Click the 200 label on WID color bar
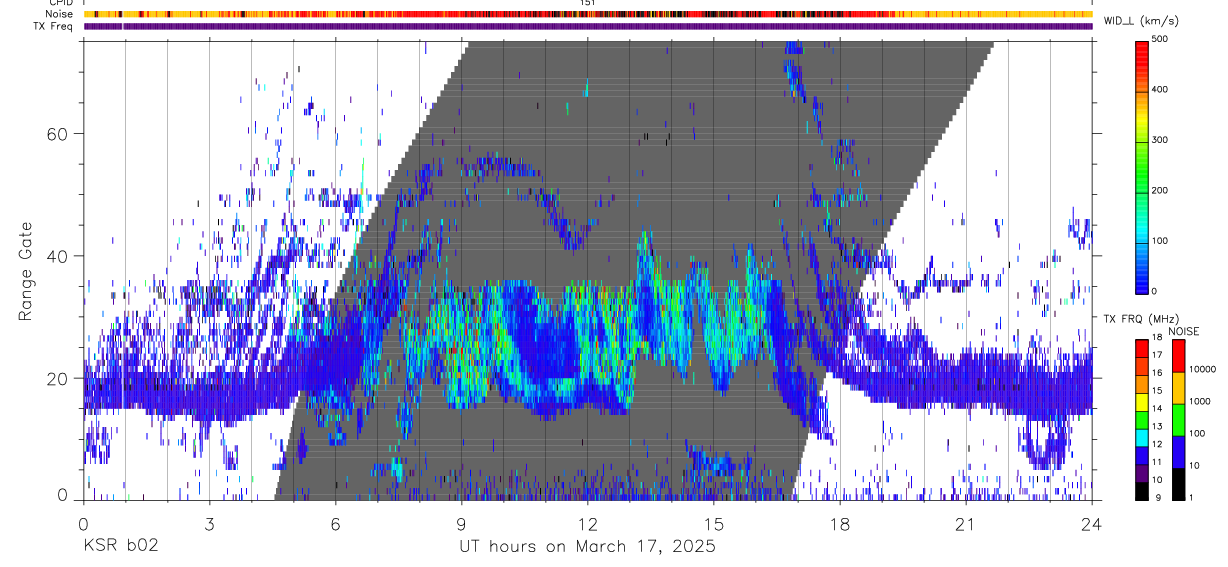The image size is (1228, 567). [1161, 190]
